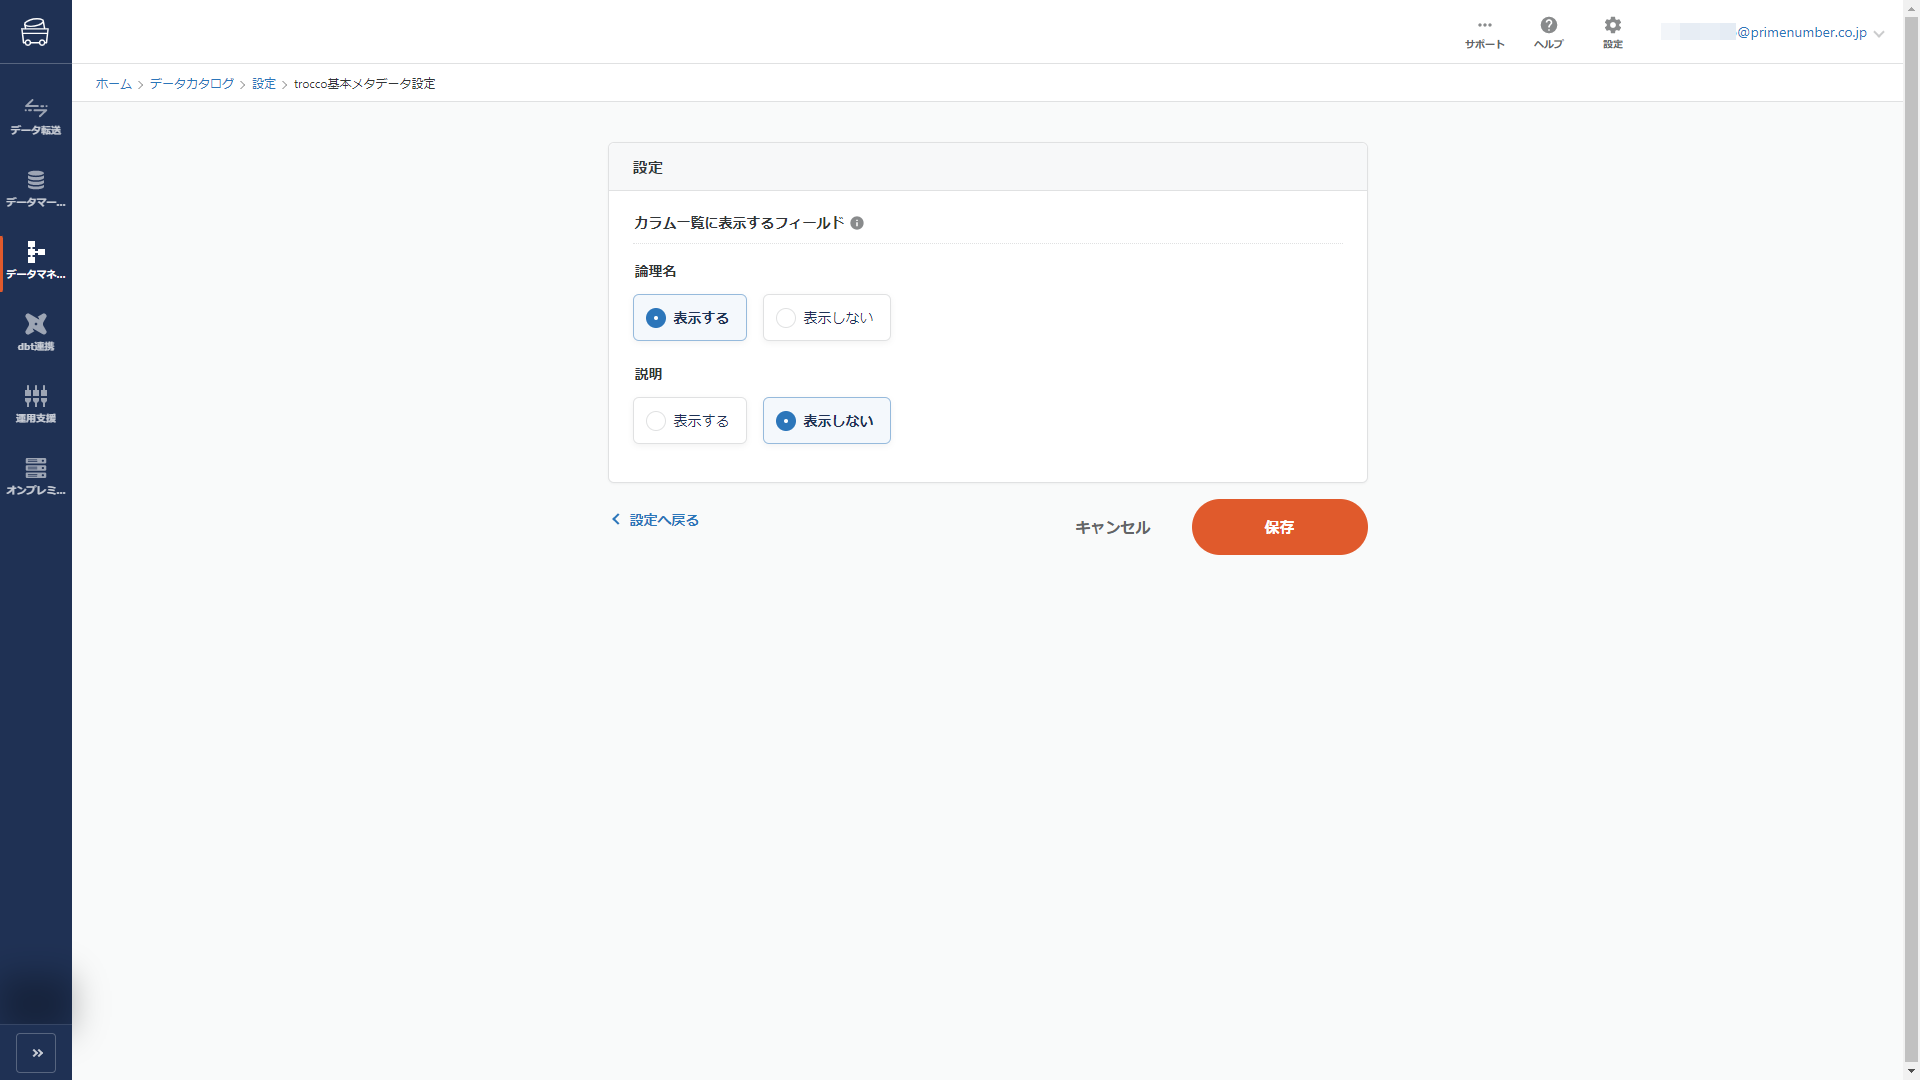Open the 運用支援 sidebar section

point(36,405)
